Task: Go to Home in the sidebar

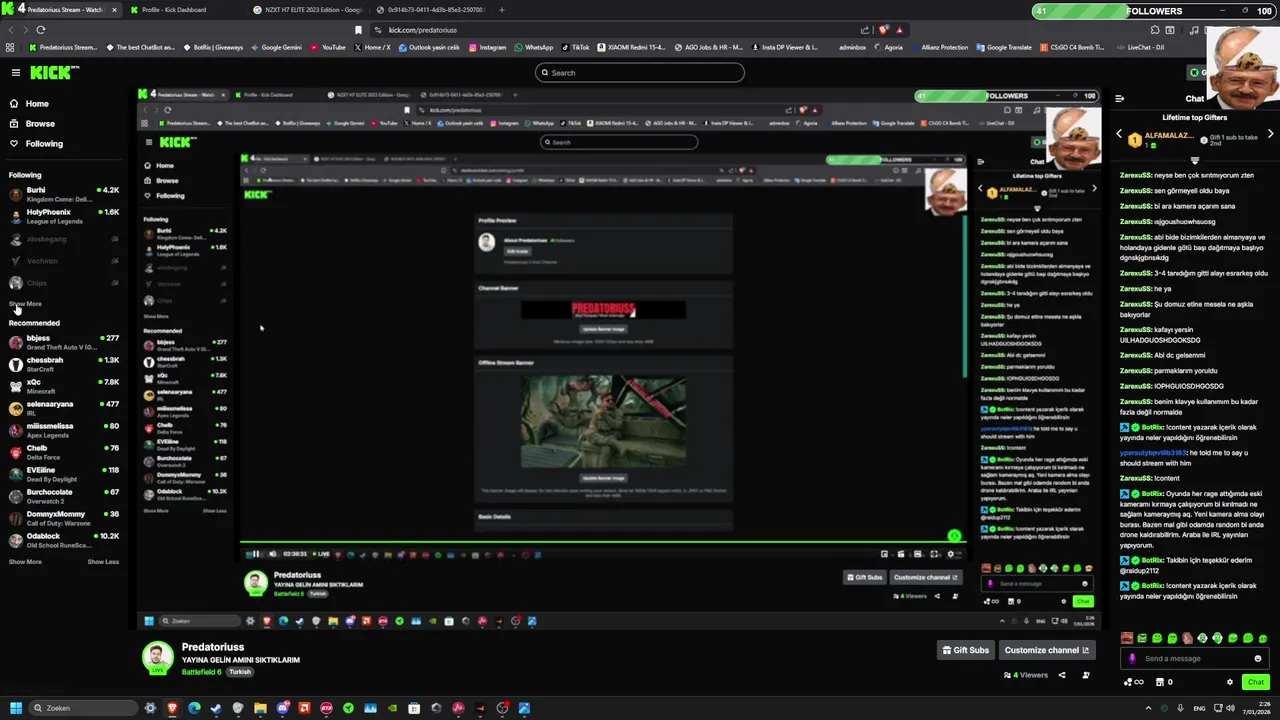Action: click(x=37, y=104)
